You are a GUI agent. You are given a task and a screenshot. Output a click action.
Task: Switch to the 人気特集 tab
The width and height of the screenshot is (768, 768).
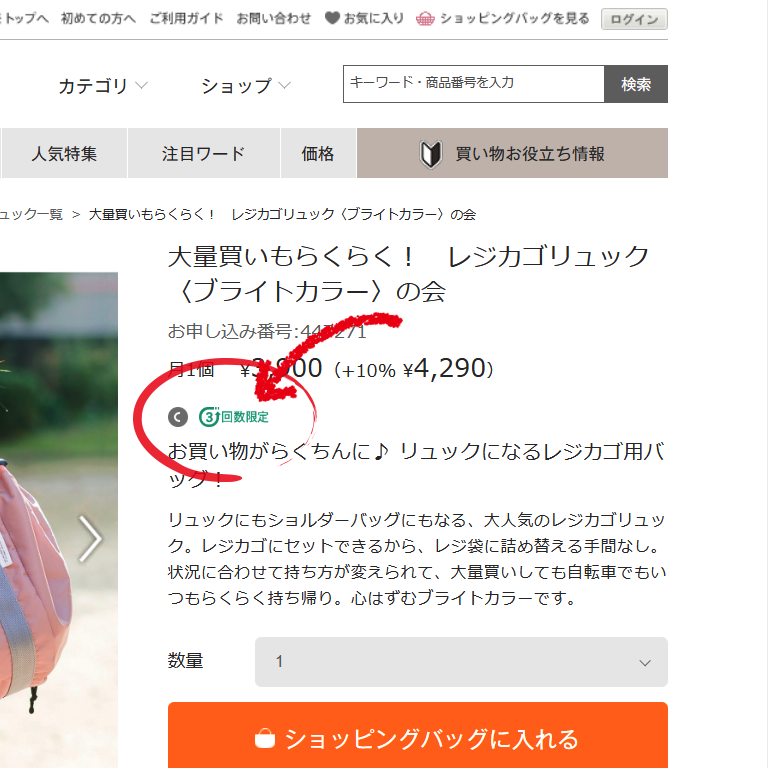[64, 153]
